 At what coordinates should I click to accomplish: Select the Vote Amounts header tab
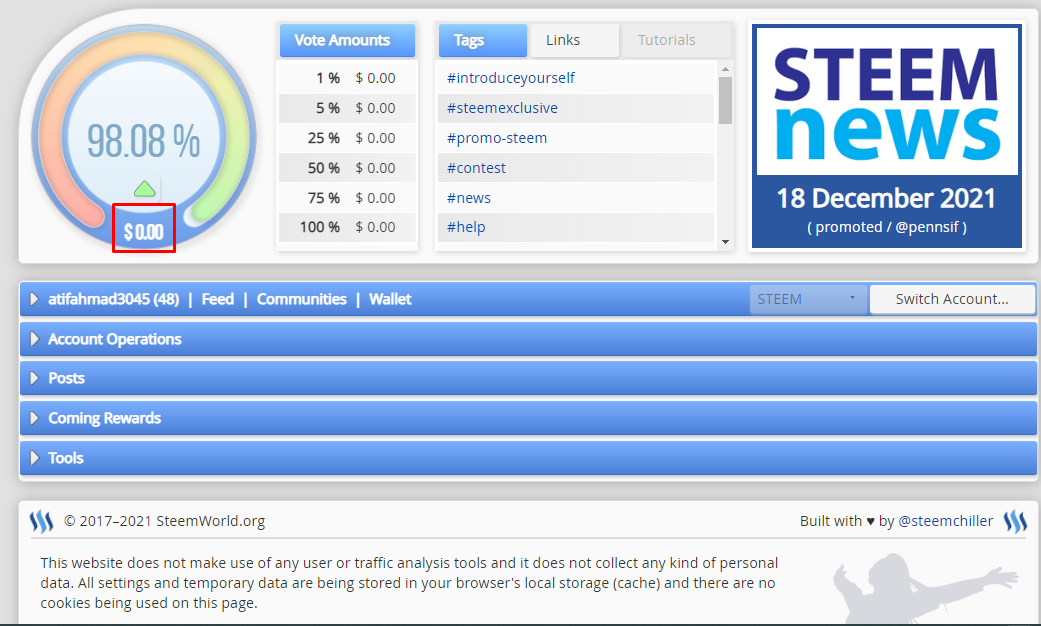point(347,40)
